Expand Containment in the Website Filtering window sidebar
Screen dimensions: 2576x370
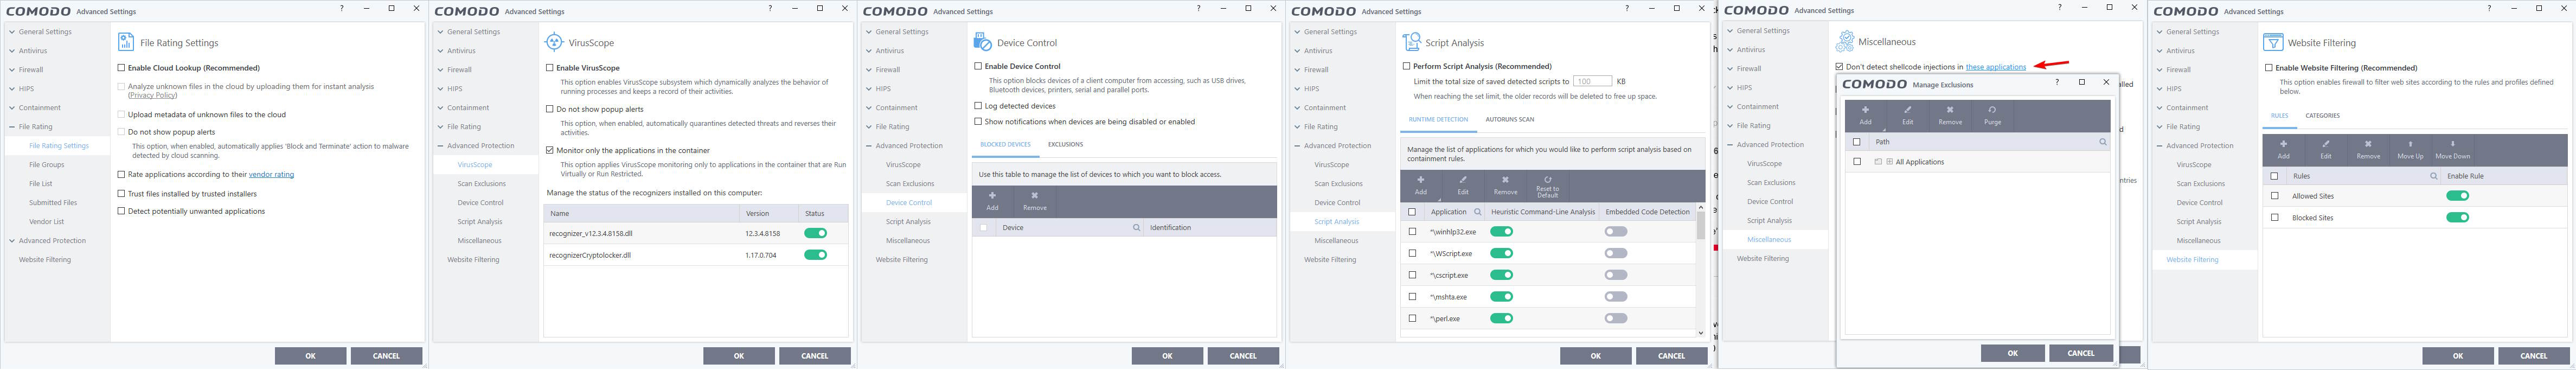click(2160, 108)
